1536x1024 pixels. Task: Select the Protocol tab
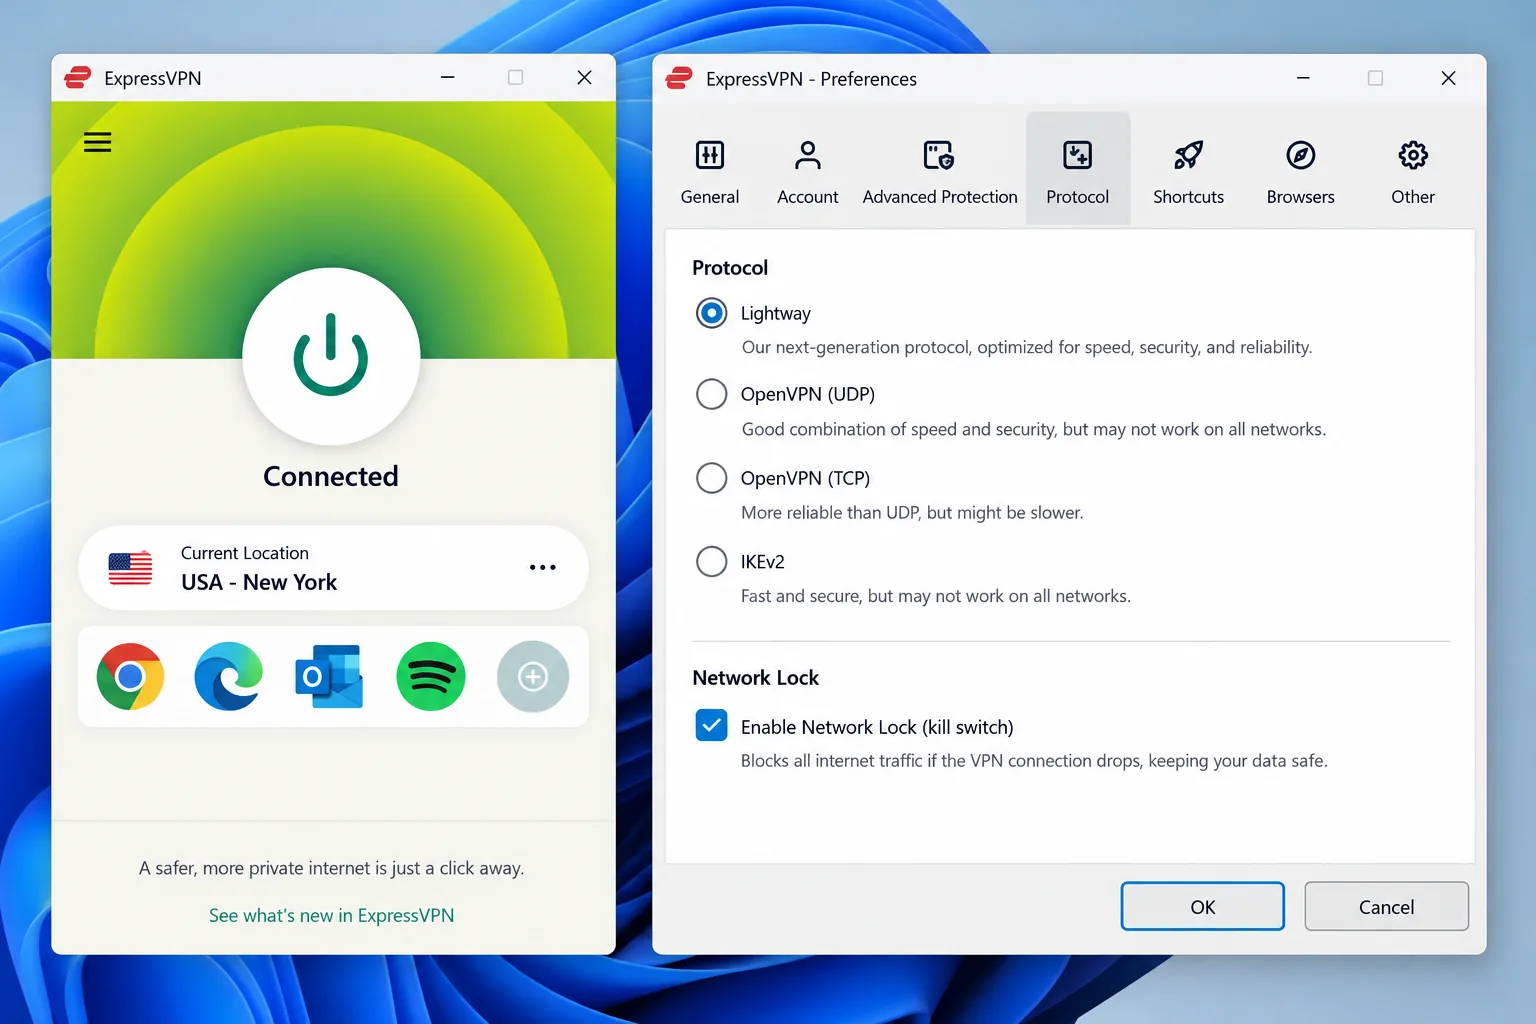pos(1078,168)
